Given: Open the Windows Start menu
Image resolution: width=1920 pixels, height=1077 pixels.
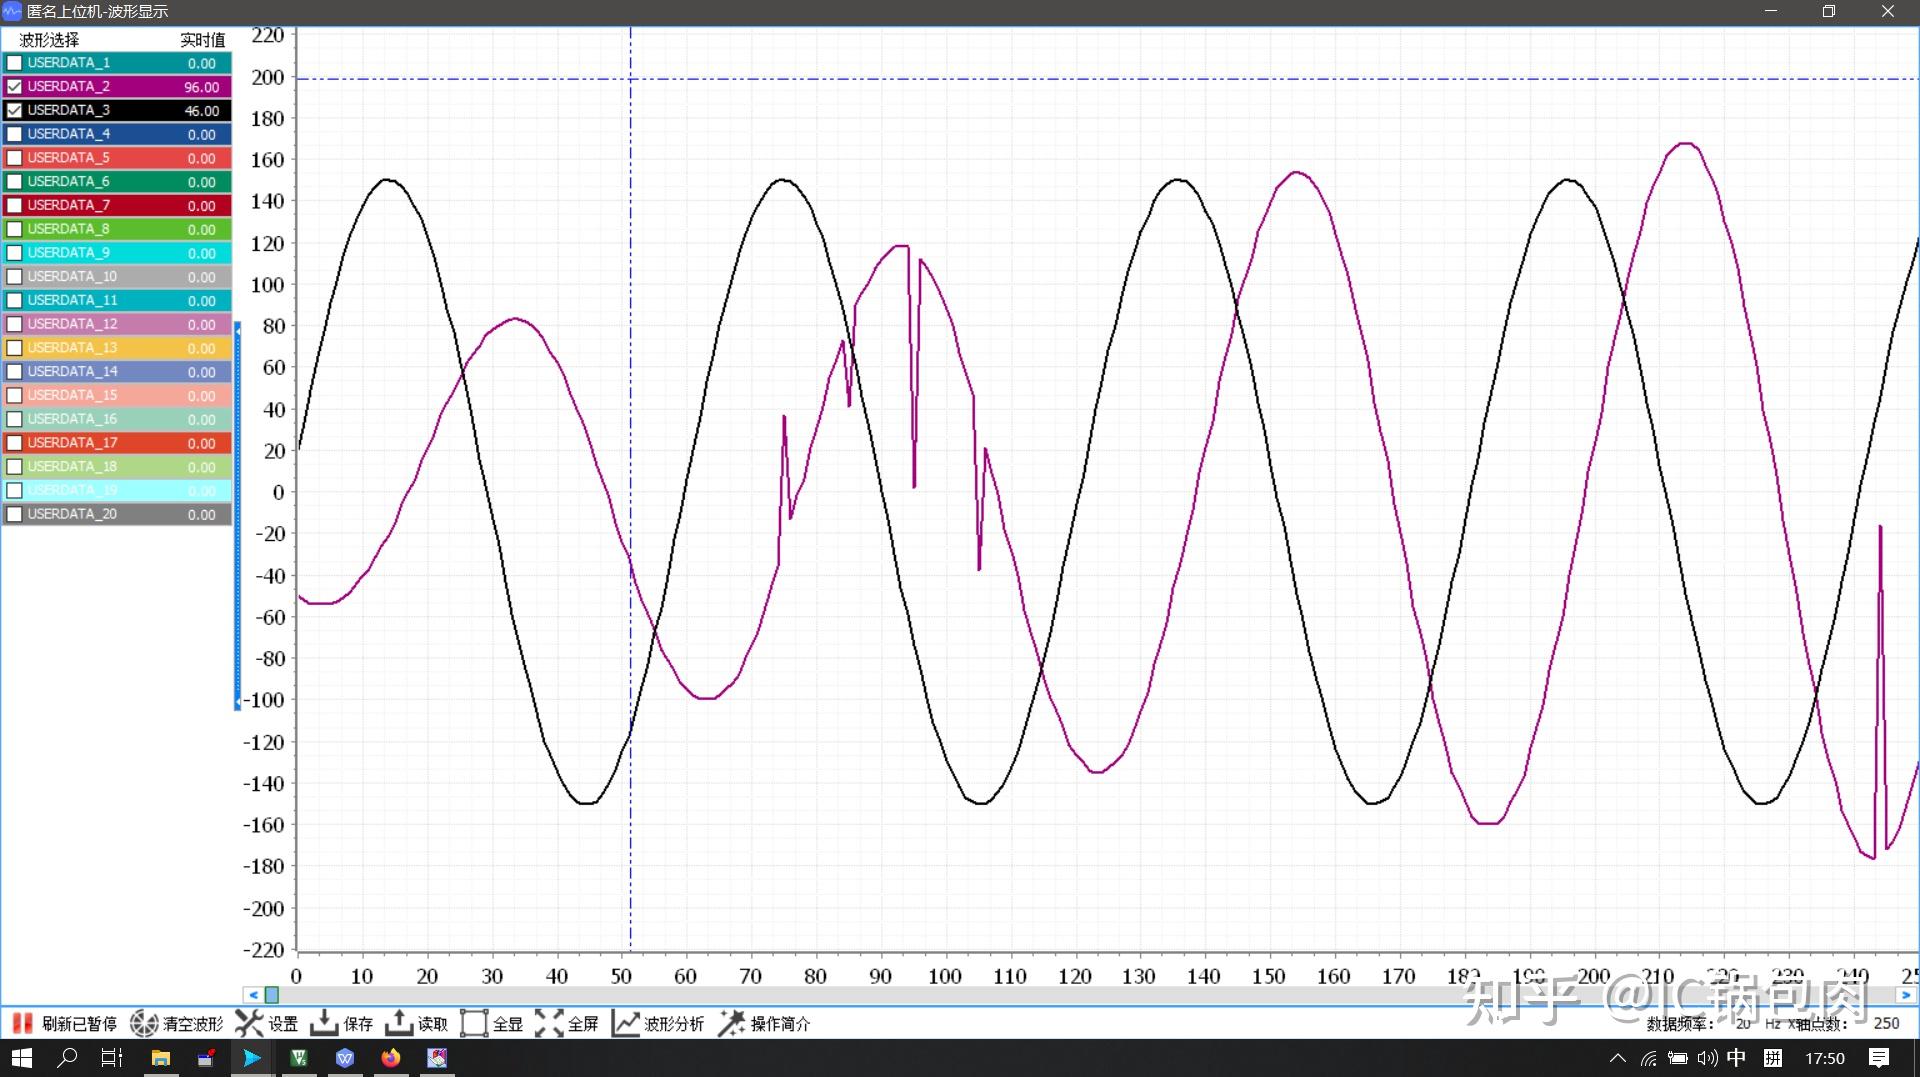Looking at the screenshot, I should 21,1058.
